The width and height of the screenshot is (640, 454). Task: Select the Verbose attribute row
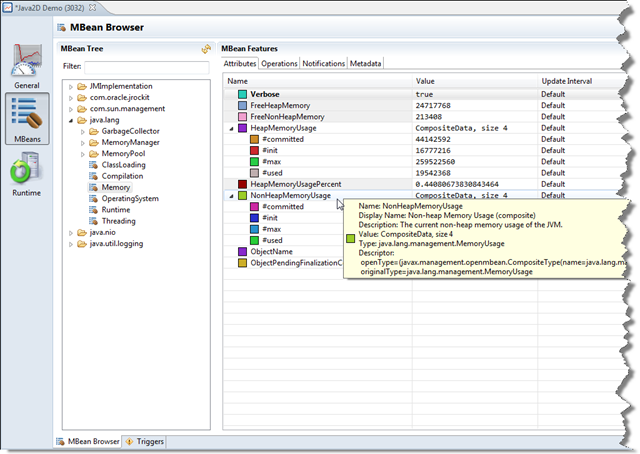424,94
